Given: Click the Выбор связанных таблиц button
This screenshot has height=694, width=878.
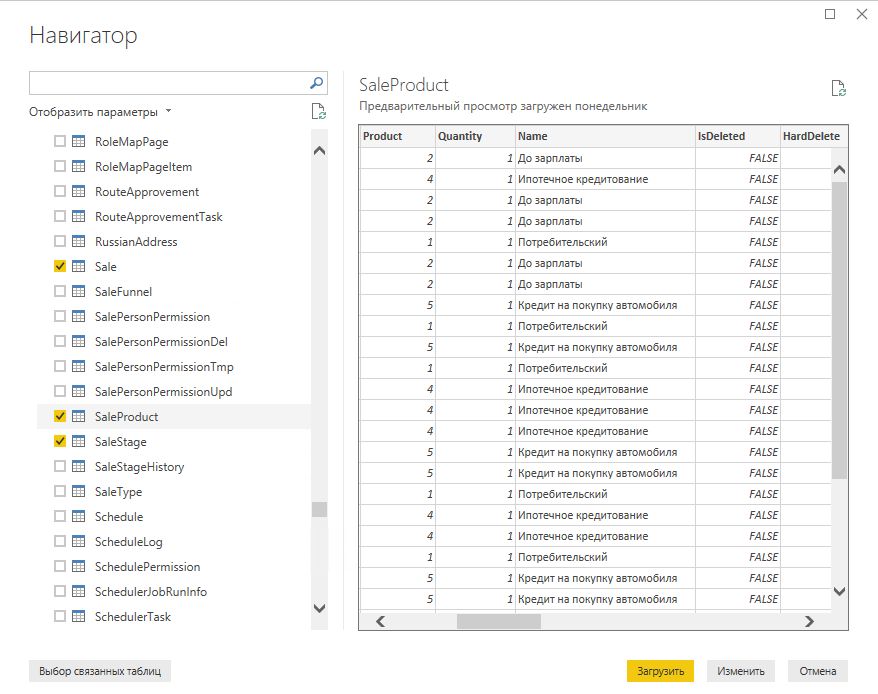Looking at the screenshot, I should [x=100, y=671].
